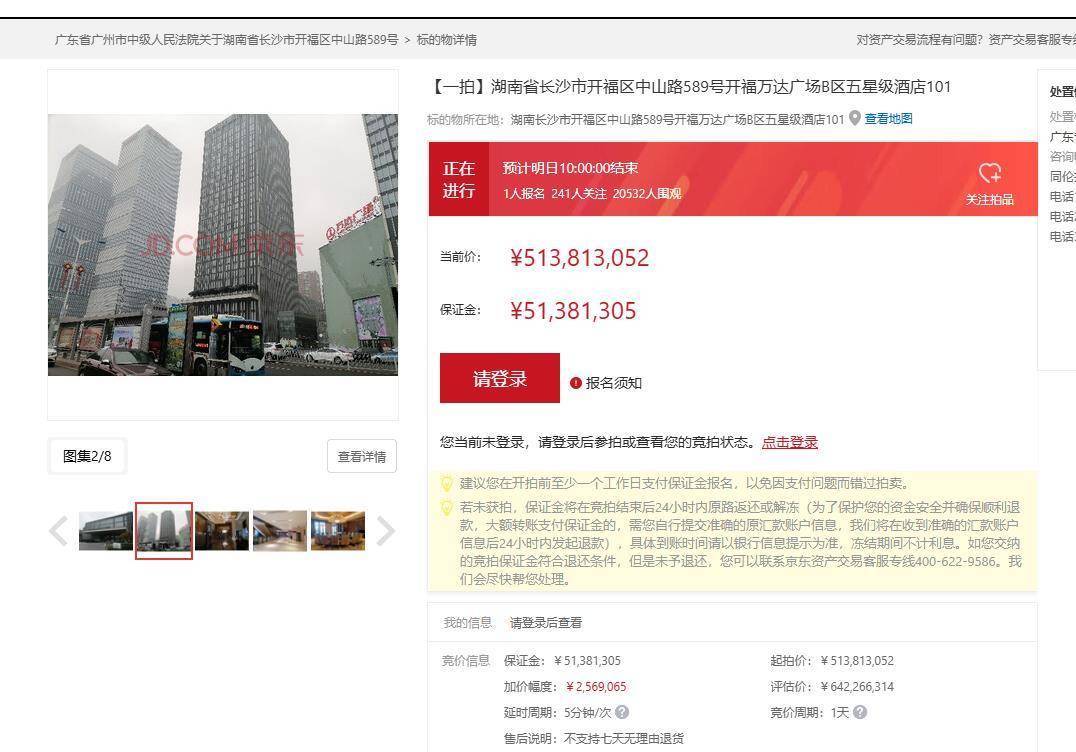Click the 正在进行 status badge

458,179
